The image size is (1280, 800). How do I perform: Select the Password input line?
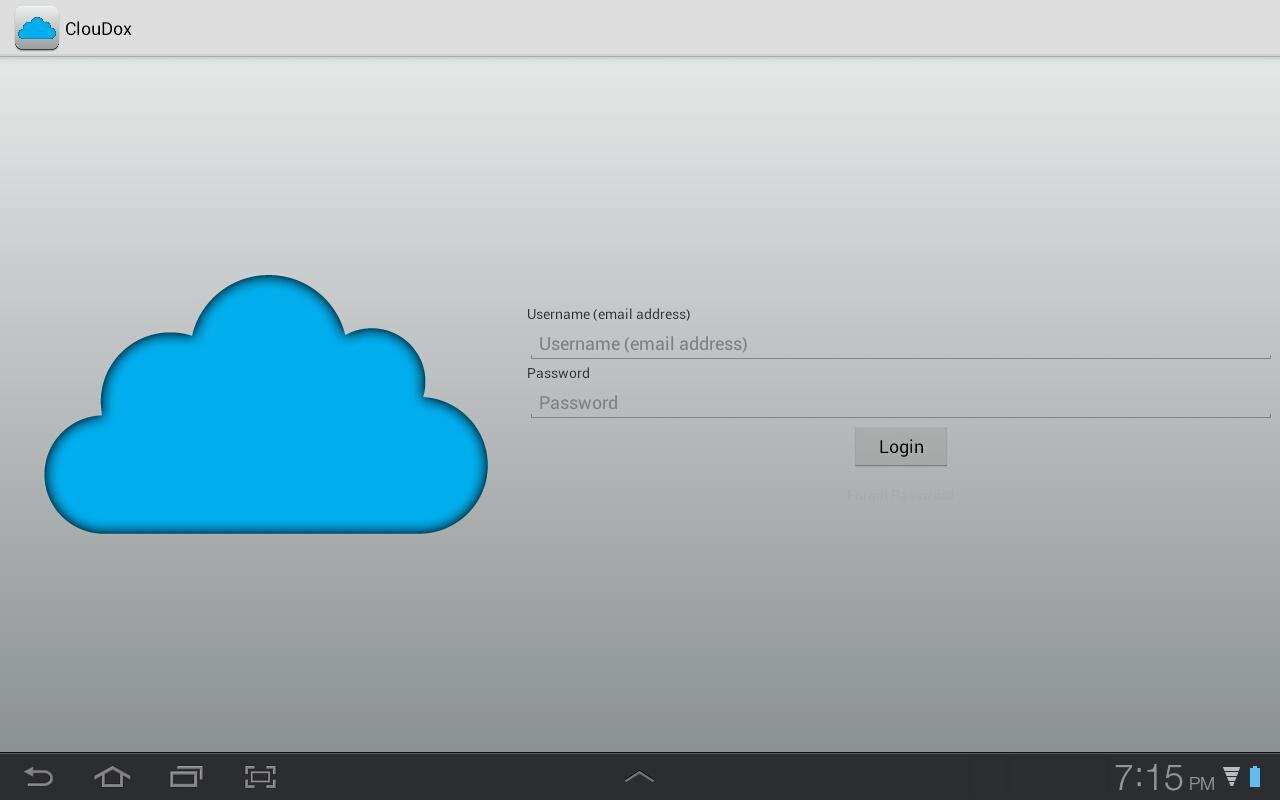(x=900, y=403)
